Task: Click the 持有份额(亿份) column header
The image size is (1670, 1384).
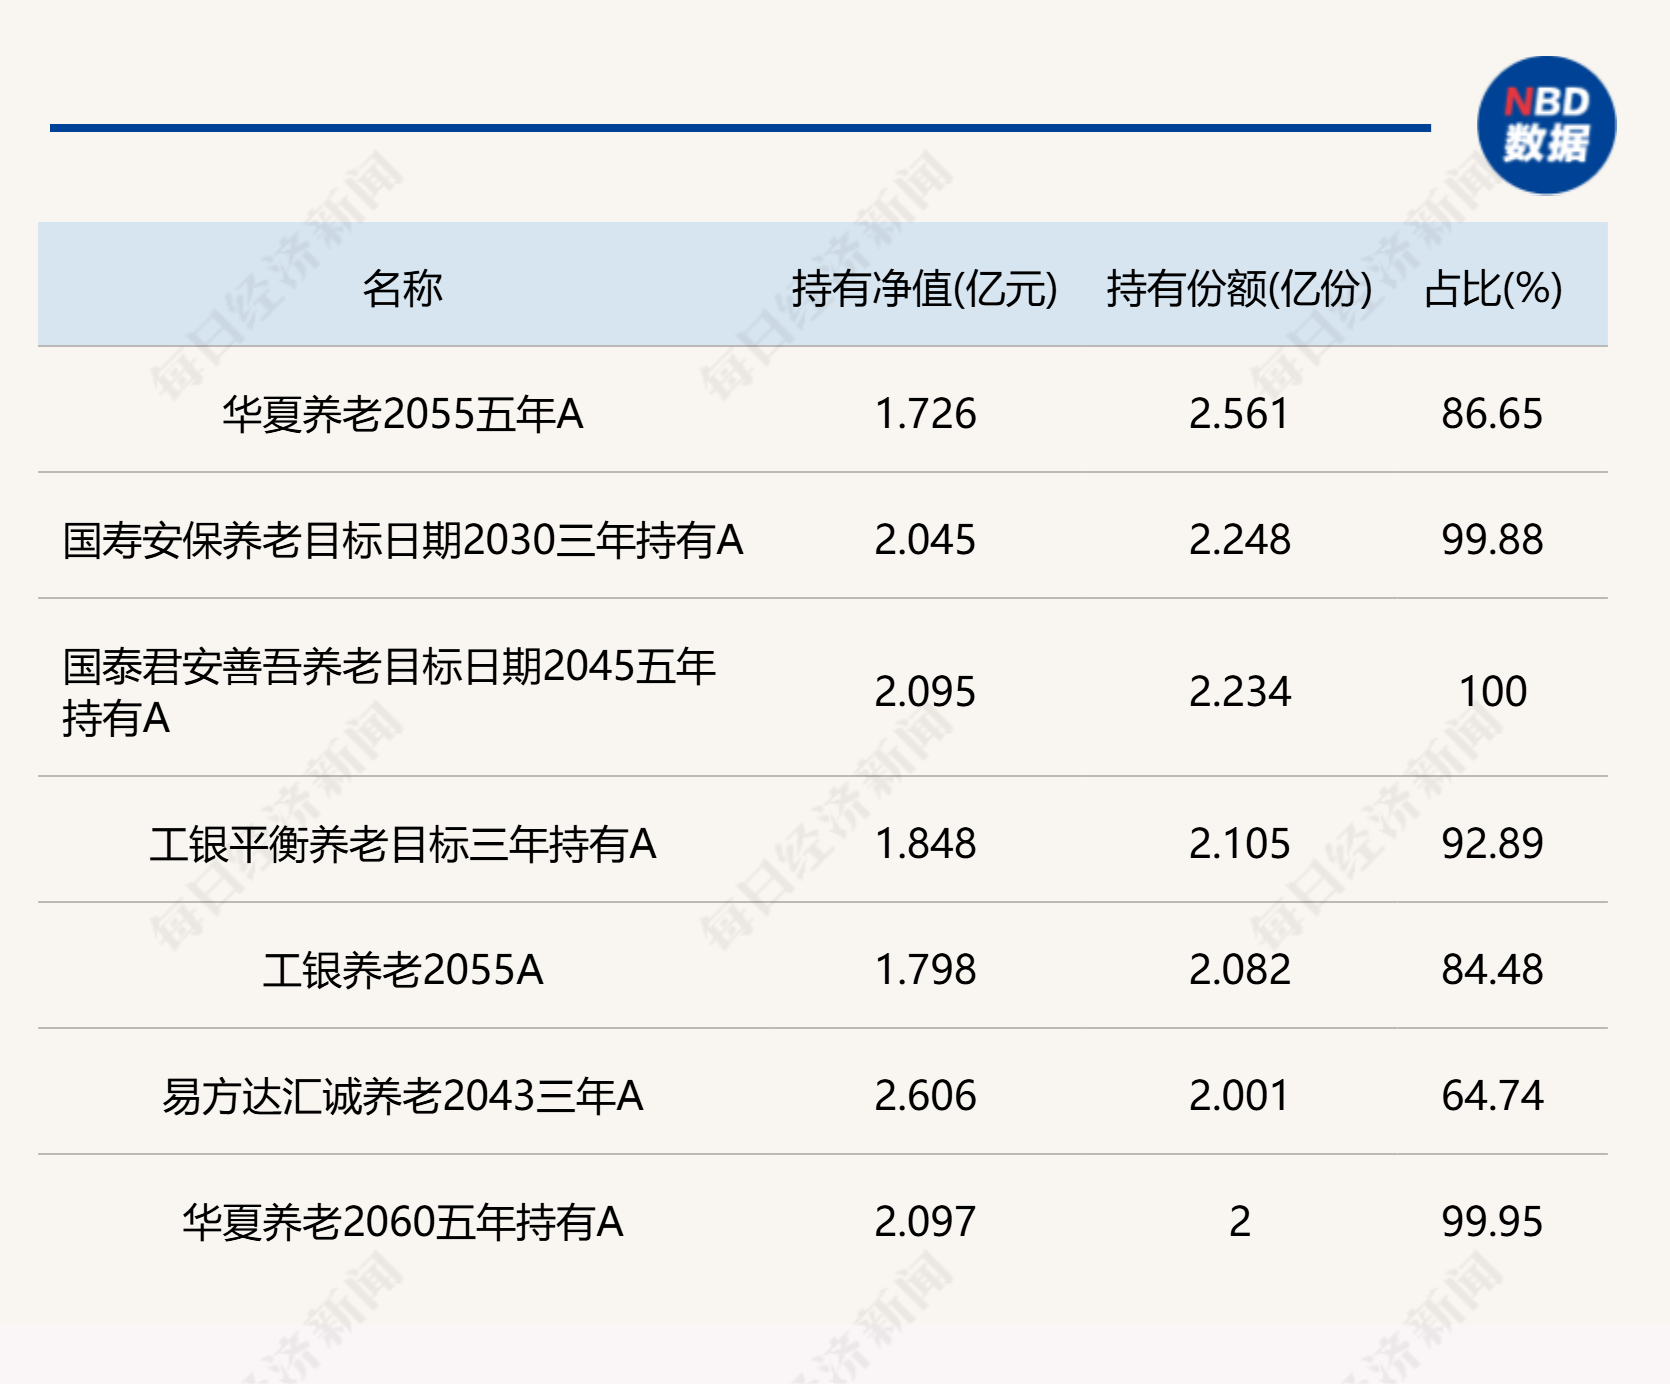Action: tap(1240, 289)
